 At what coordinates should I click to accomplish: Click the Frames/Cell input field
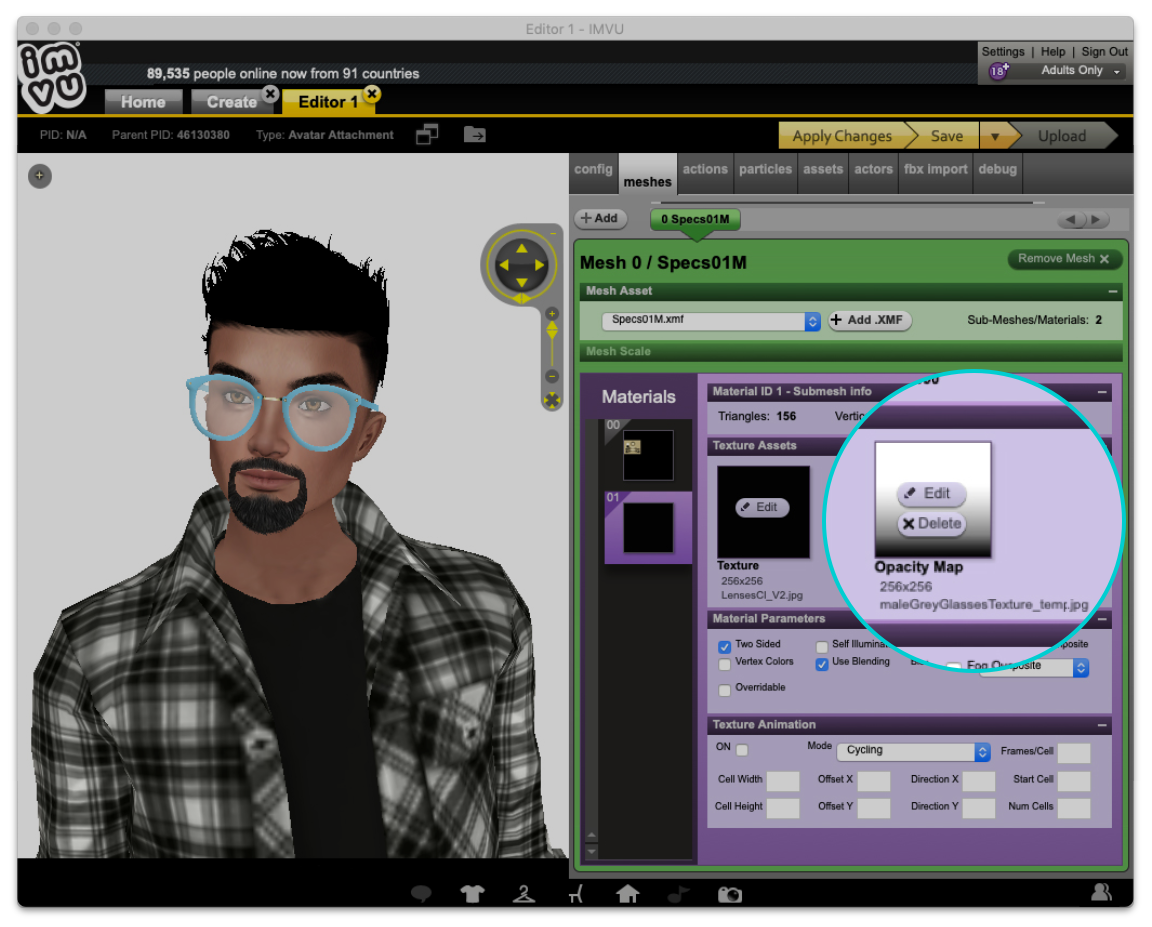pos(1073,752)
